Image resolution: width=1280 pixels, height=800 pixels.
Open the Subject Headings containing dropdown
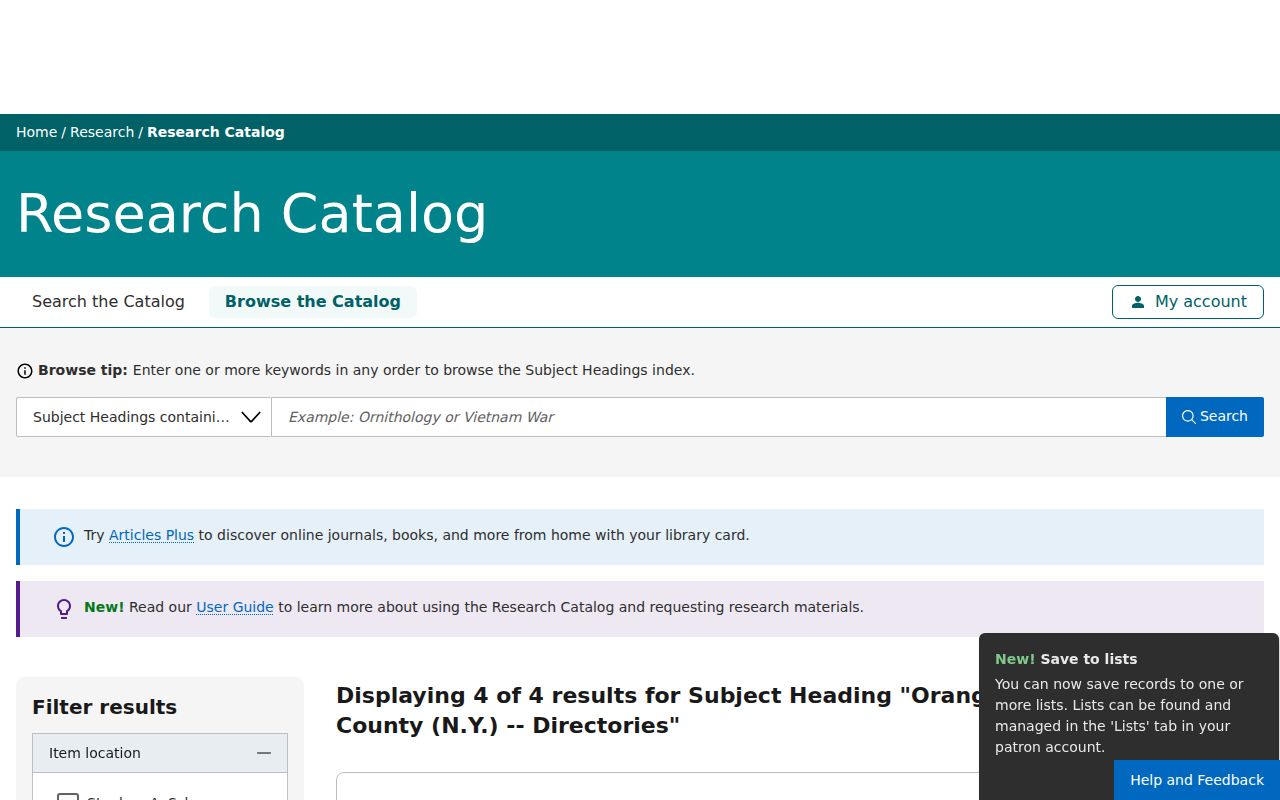(x=144, y=417)
